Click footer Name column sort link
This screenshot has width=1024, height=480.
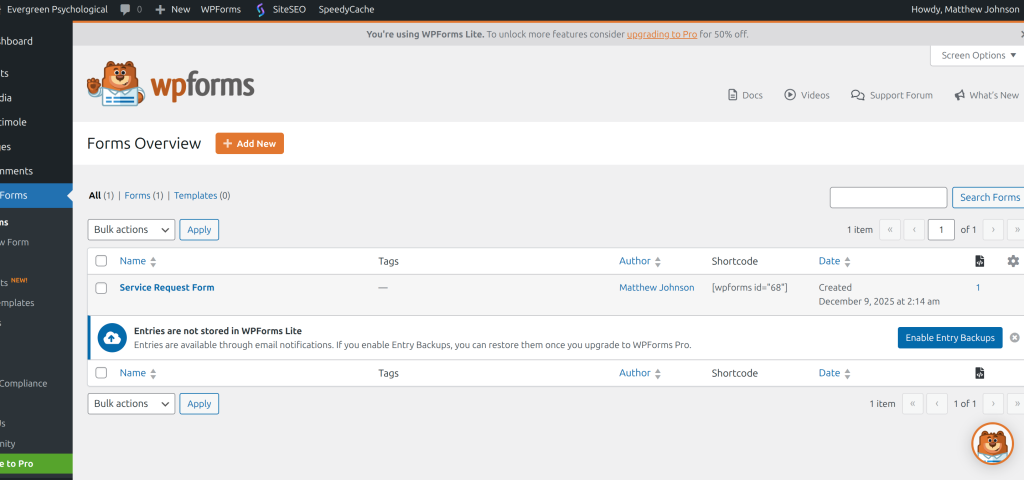click(133, 373)
